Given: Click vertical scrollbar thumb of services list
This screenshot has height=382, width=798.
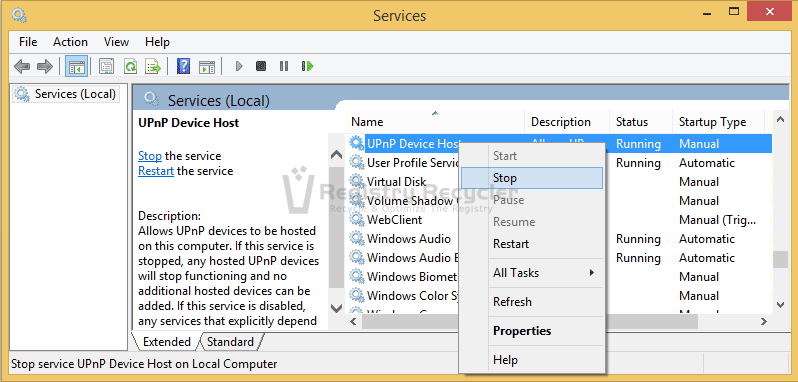Looking at the screenshot, I should click(x=780, y=259).
